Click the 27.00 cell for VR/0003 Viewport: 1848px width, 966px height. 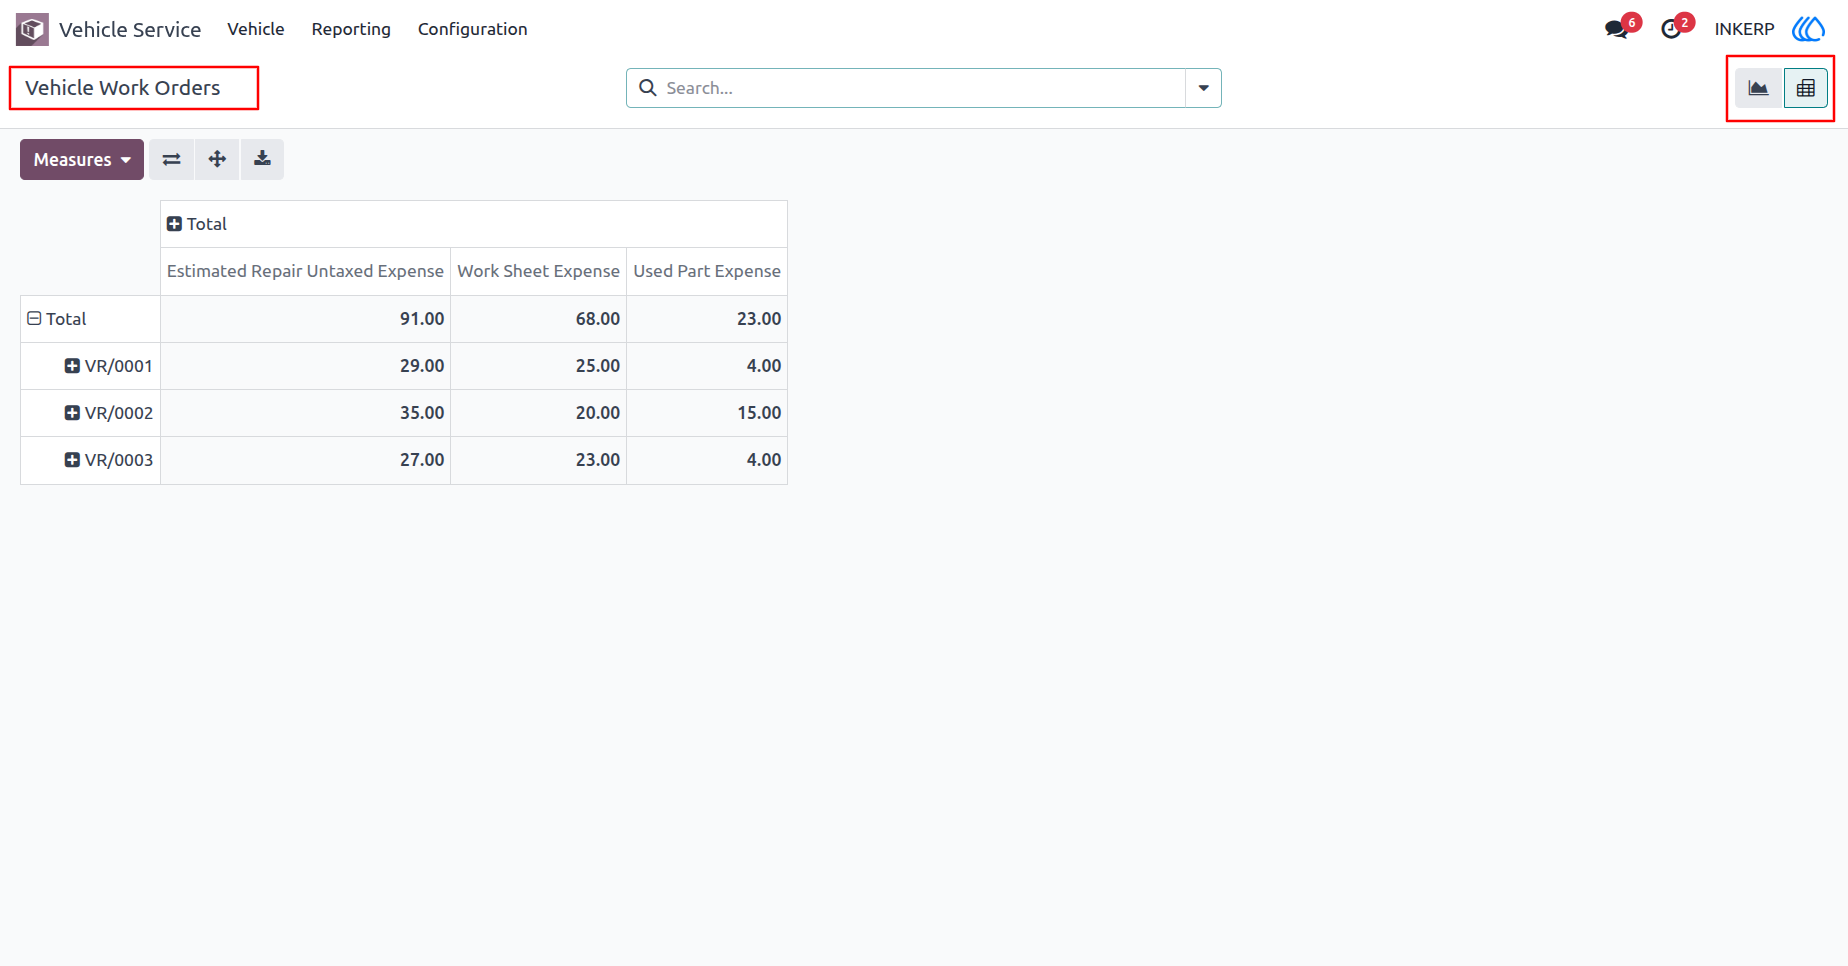[305, 460]
